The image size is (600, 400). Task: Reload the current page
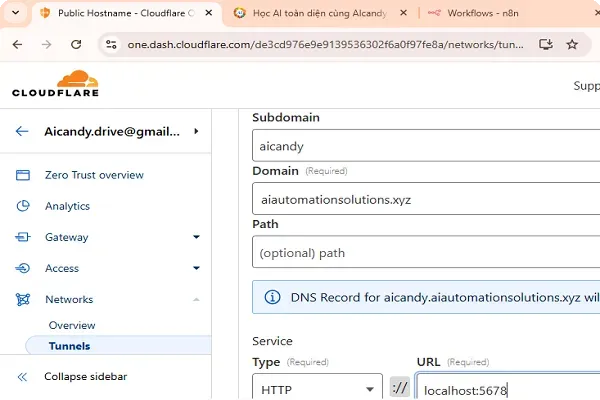pos(76,45)
